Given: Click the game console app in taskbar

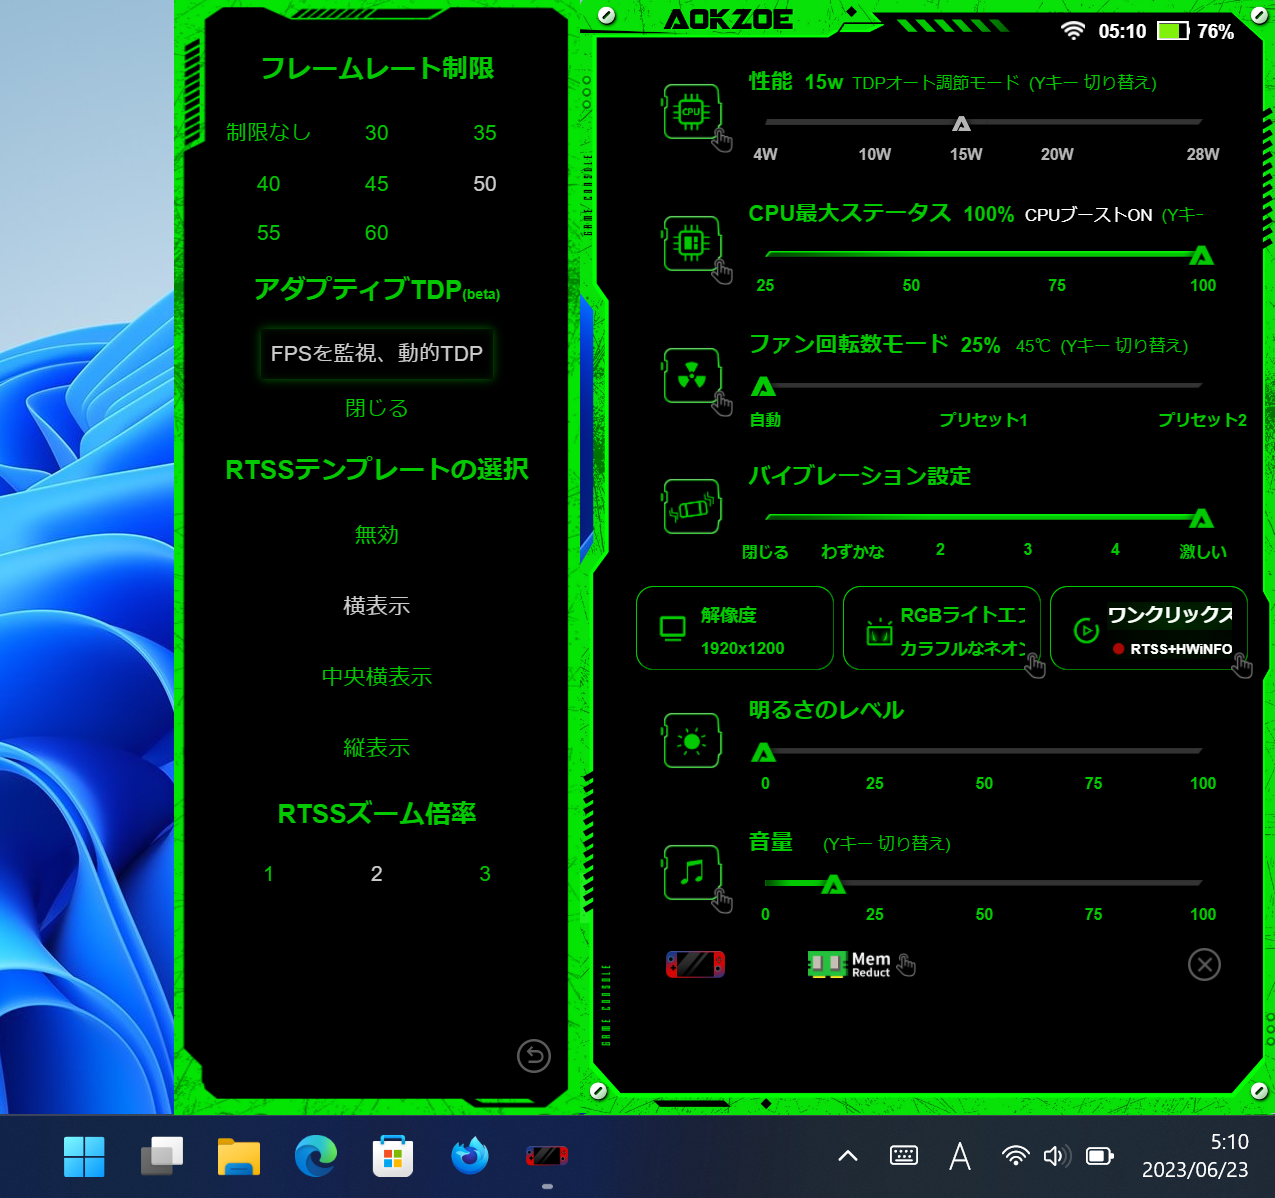Looking at the screenshot, I should pos(547,1156).
